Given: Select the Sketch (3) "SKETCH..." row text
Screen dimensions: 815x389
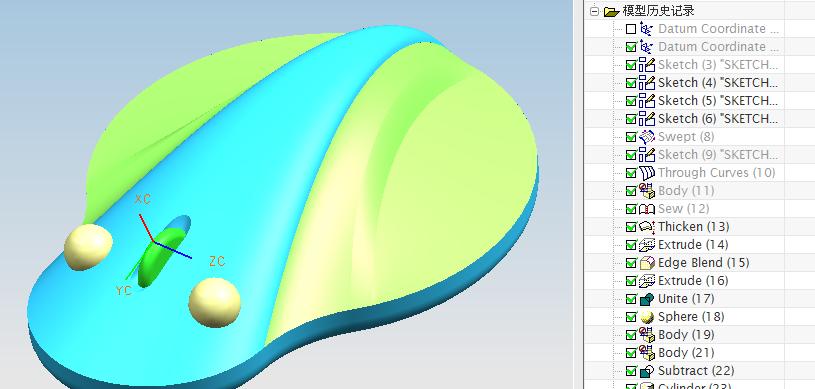Looking at the screenshot, I should coord(718,64).
